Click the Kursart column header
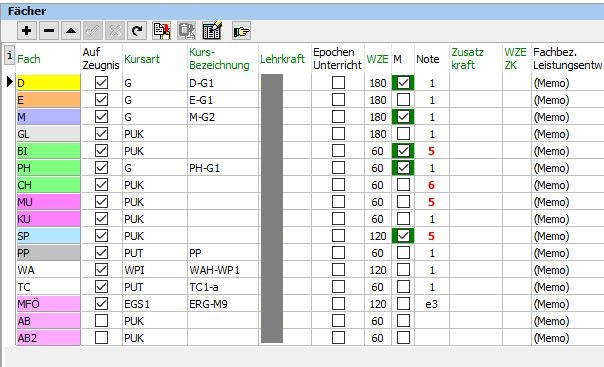This screenshot has width=604, height=367. coord(142,59)
